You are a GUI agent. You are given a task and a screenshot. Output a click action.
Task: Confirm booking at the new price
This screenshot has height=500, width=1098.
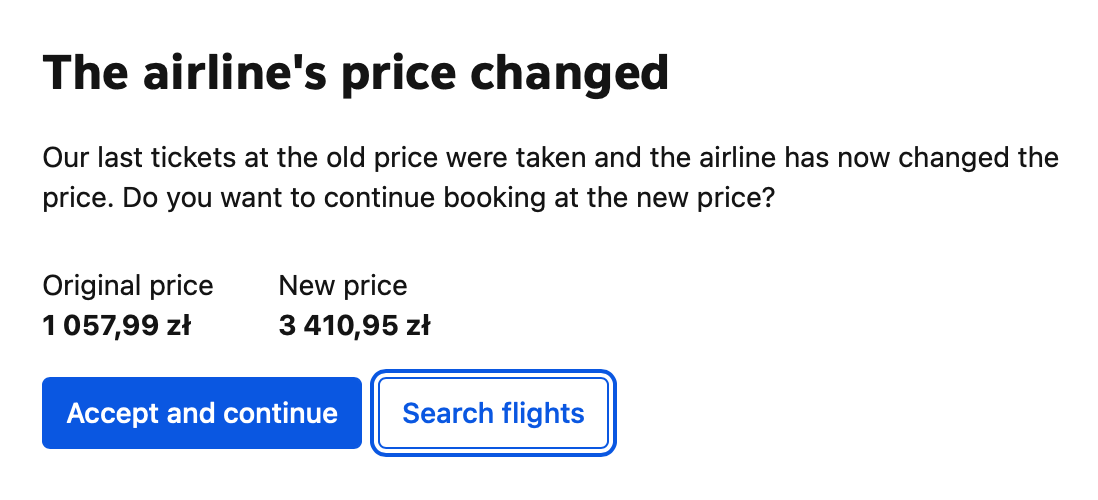pyautogui.click(x=202, y=413)
